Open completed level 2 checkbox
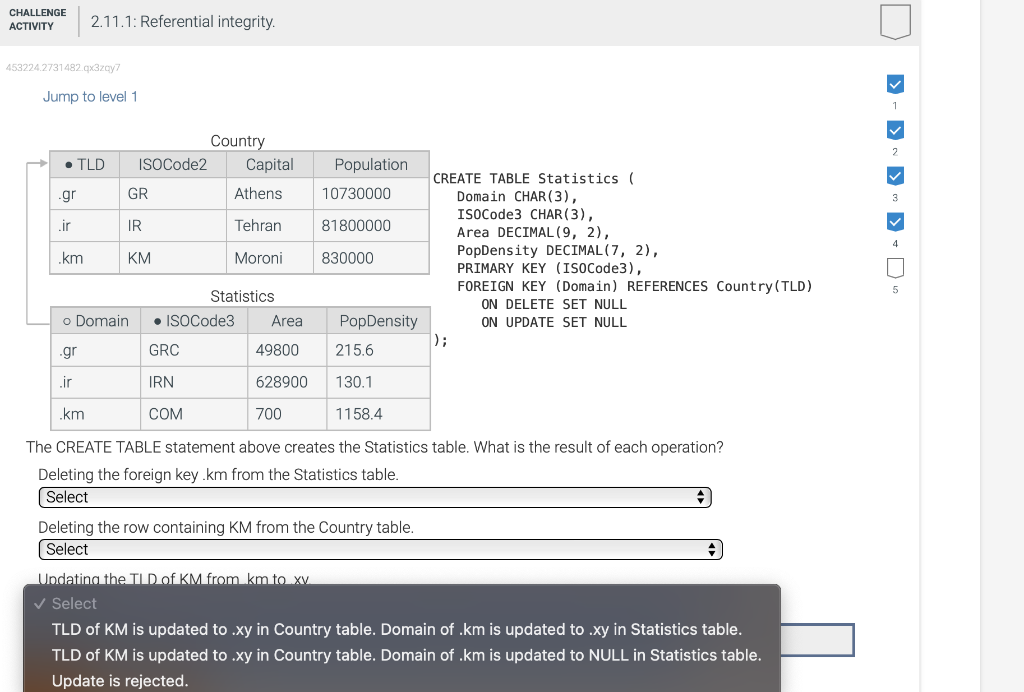This screenshot has height=692, width=1024. point(895,131)
